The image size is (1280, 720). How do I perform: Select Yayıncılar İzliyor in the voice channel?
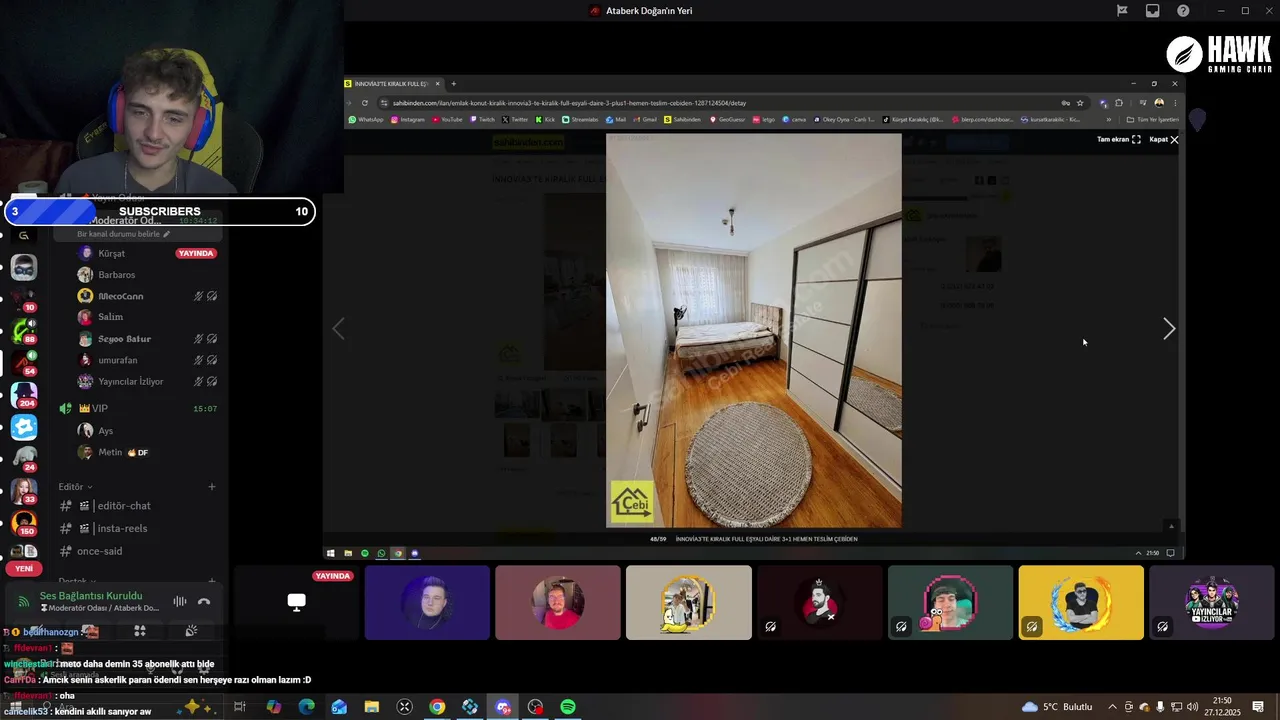(148, 382)
